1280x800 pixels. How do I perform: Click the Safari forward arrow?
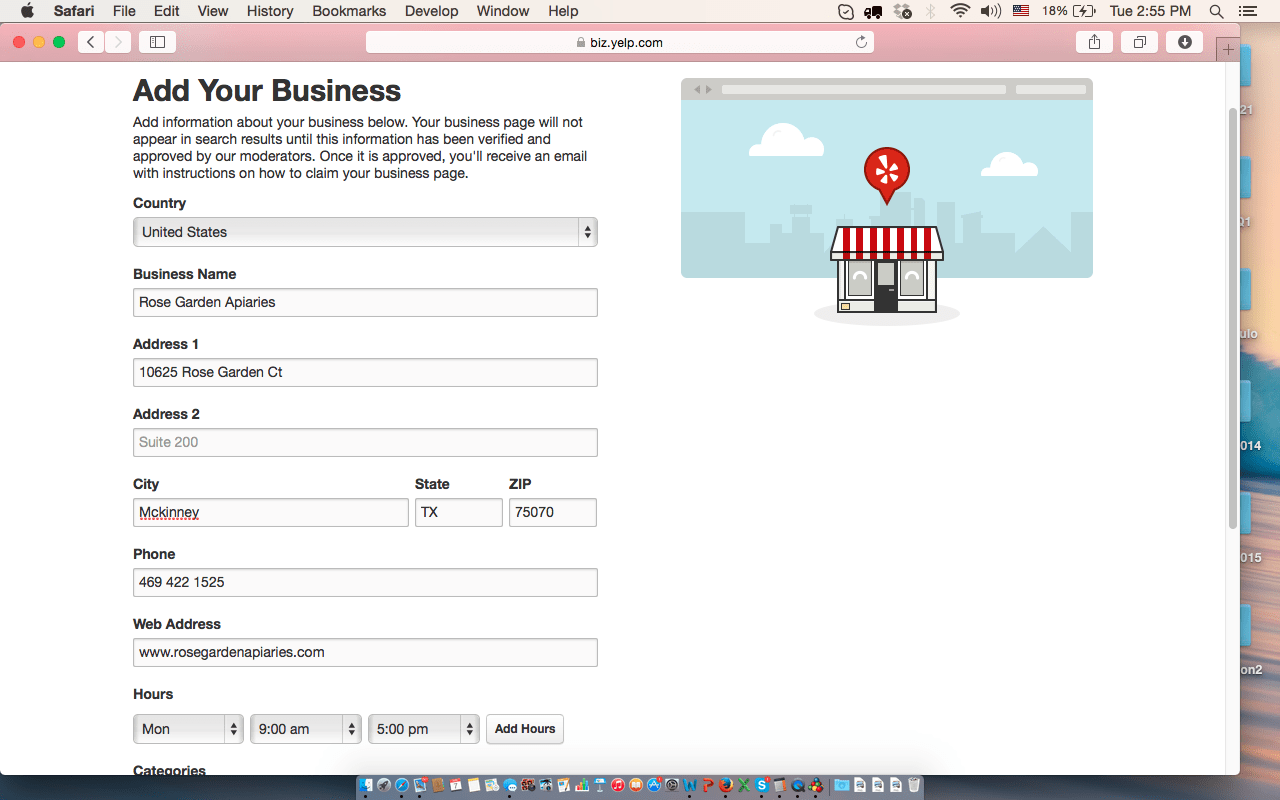(118, 42)
